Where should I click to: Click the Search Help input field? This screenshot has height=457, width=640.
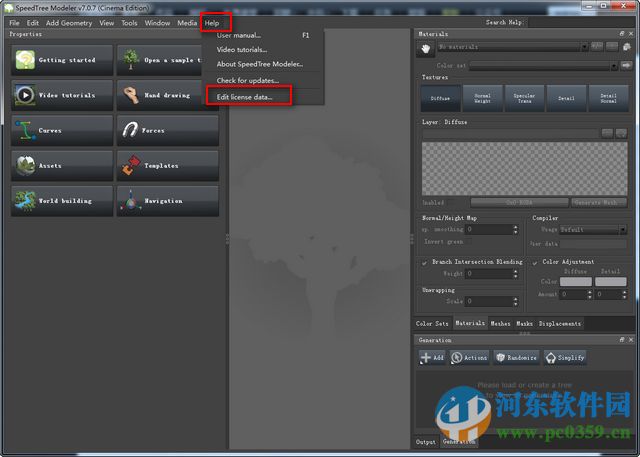tap(582, 22)
